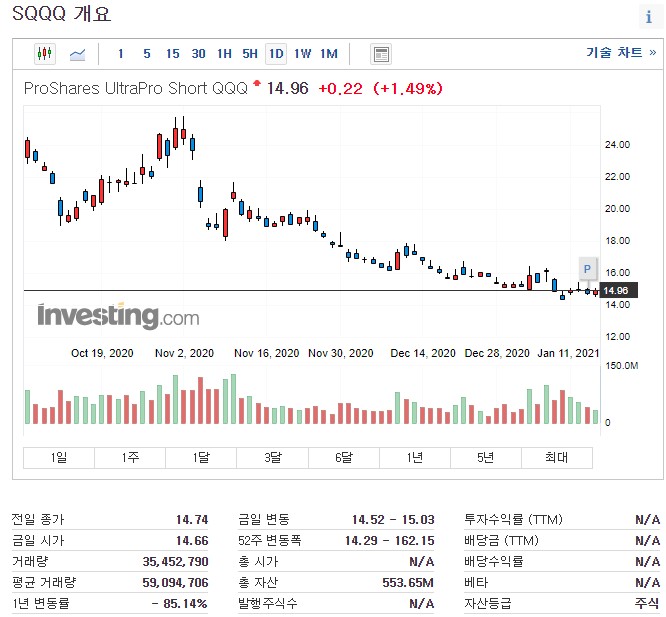Click the SQQQ 개요 heading

62,14
